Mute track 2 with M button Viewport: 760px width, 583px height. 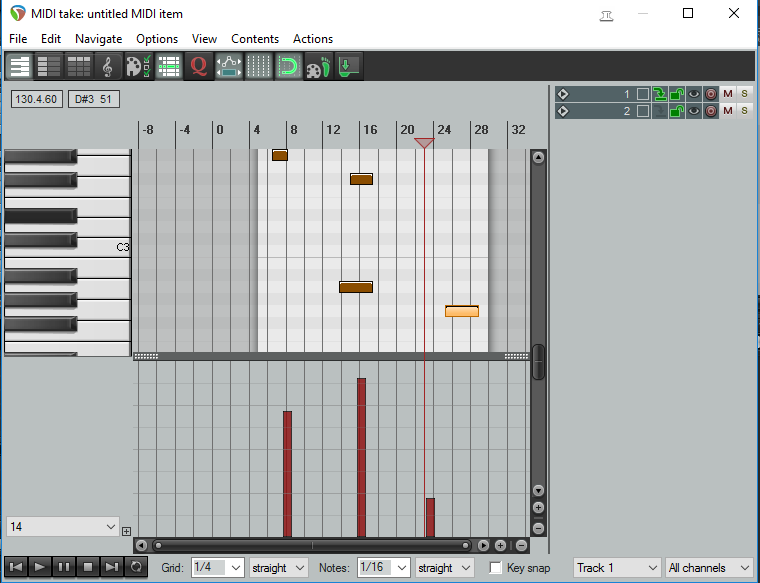tap(728, 111)
